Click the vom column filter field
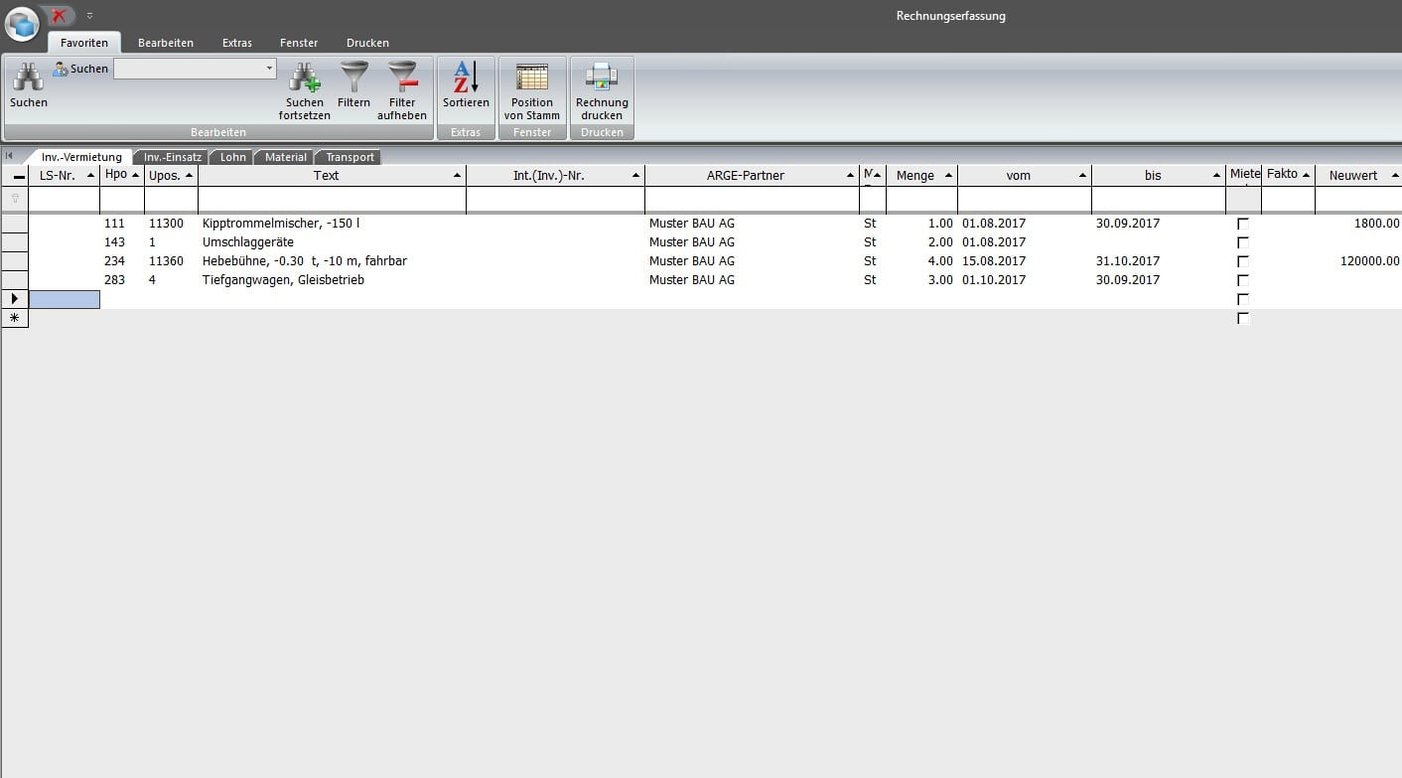Screen dimensions: 1402x778 pyautogui.click(x=1025, y=199)
